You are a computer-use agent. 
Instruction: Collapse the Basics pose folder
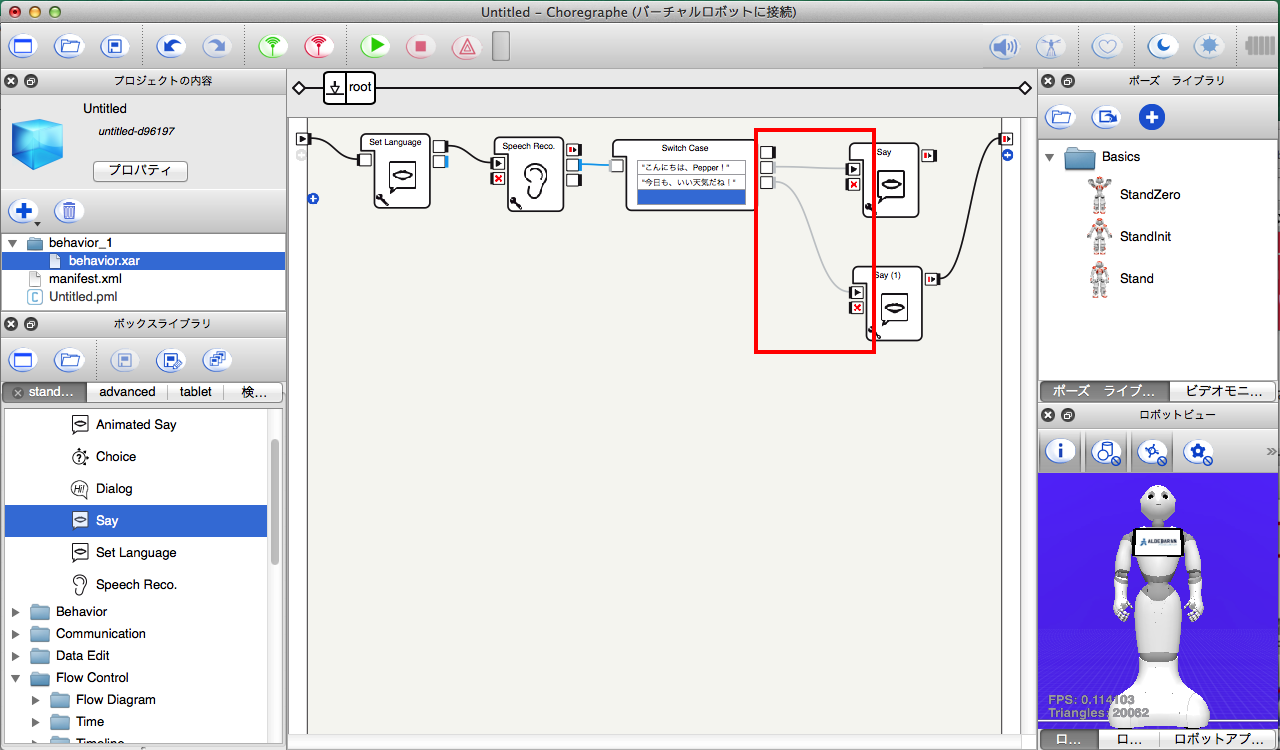[1050, 157]
